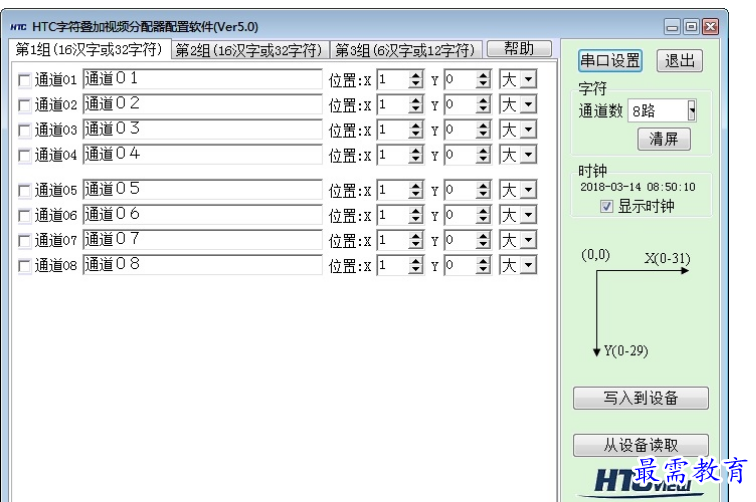Click the 通道04 text input field
The image size is (756, 502).
(x=202, y=154)
